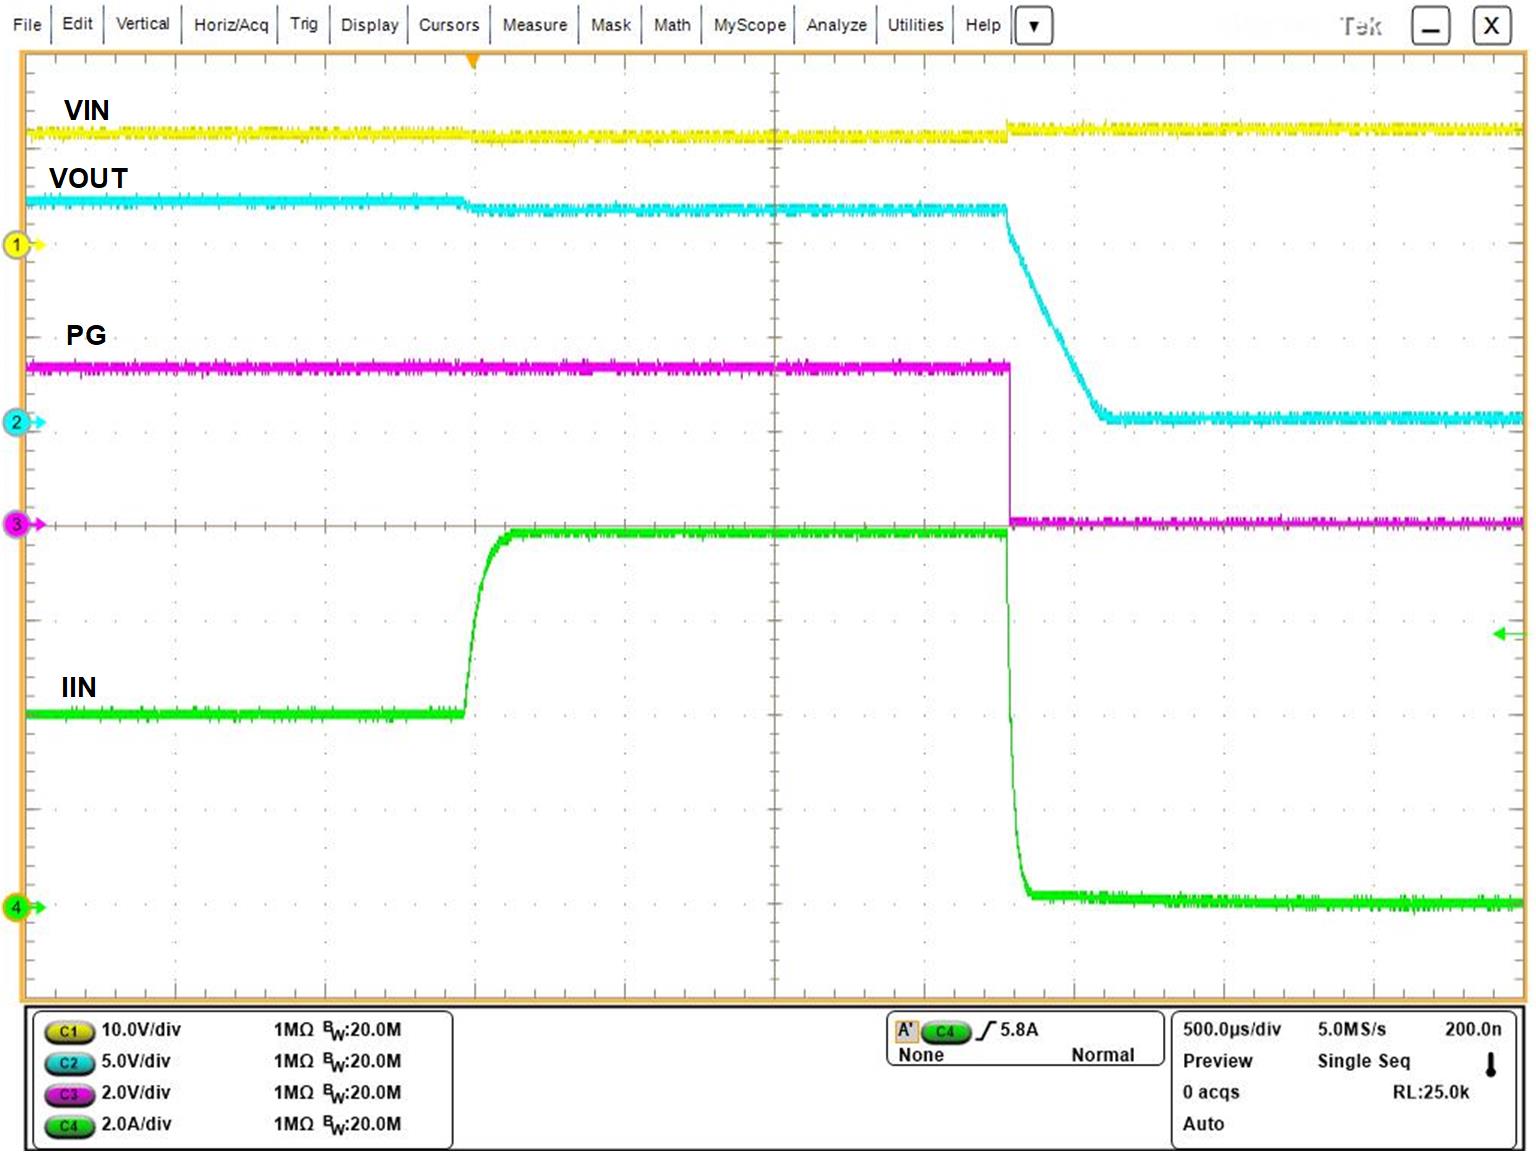Open the MyScope menu
This screenshot has width=1536, height=1152.
(749, 24)
